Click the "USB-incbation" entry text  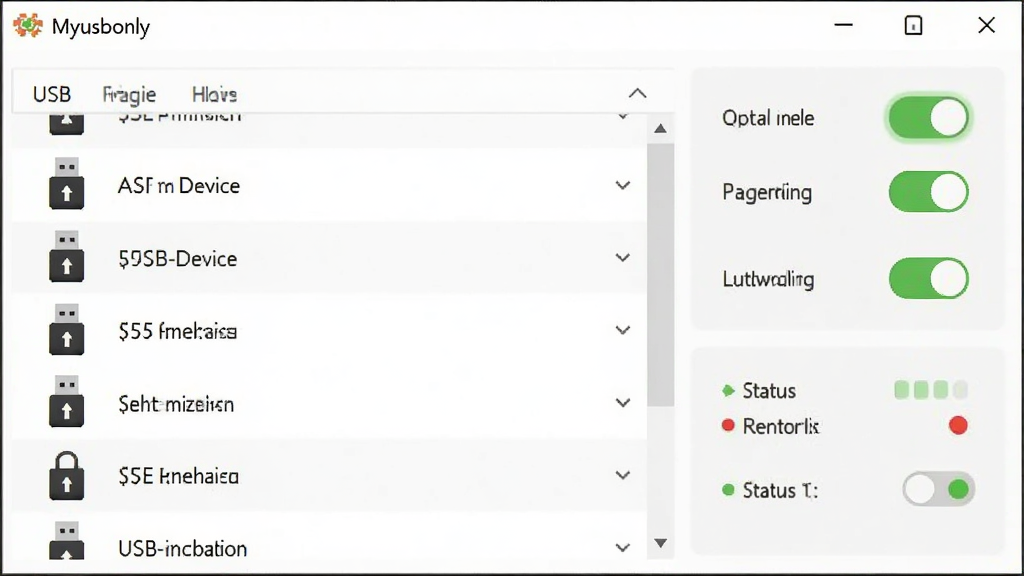coord(183,549)
